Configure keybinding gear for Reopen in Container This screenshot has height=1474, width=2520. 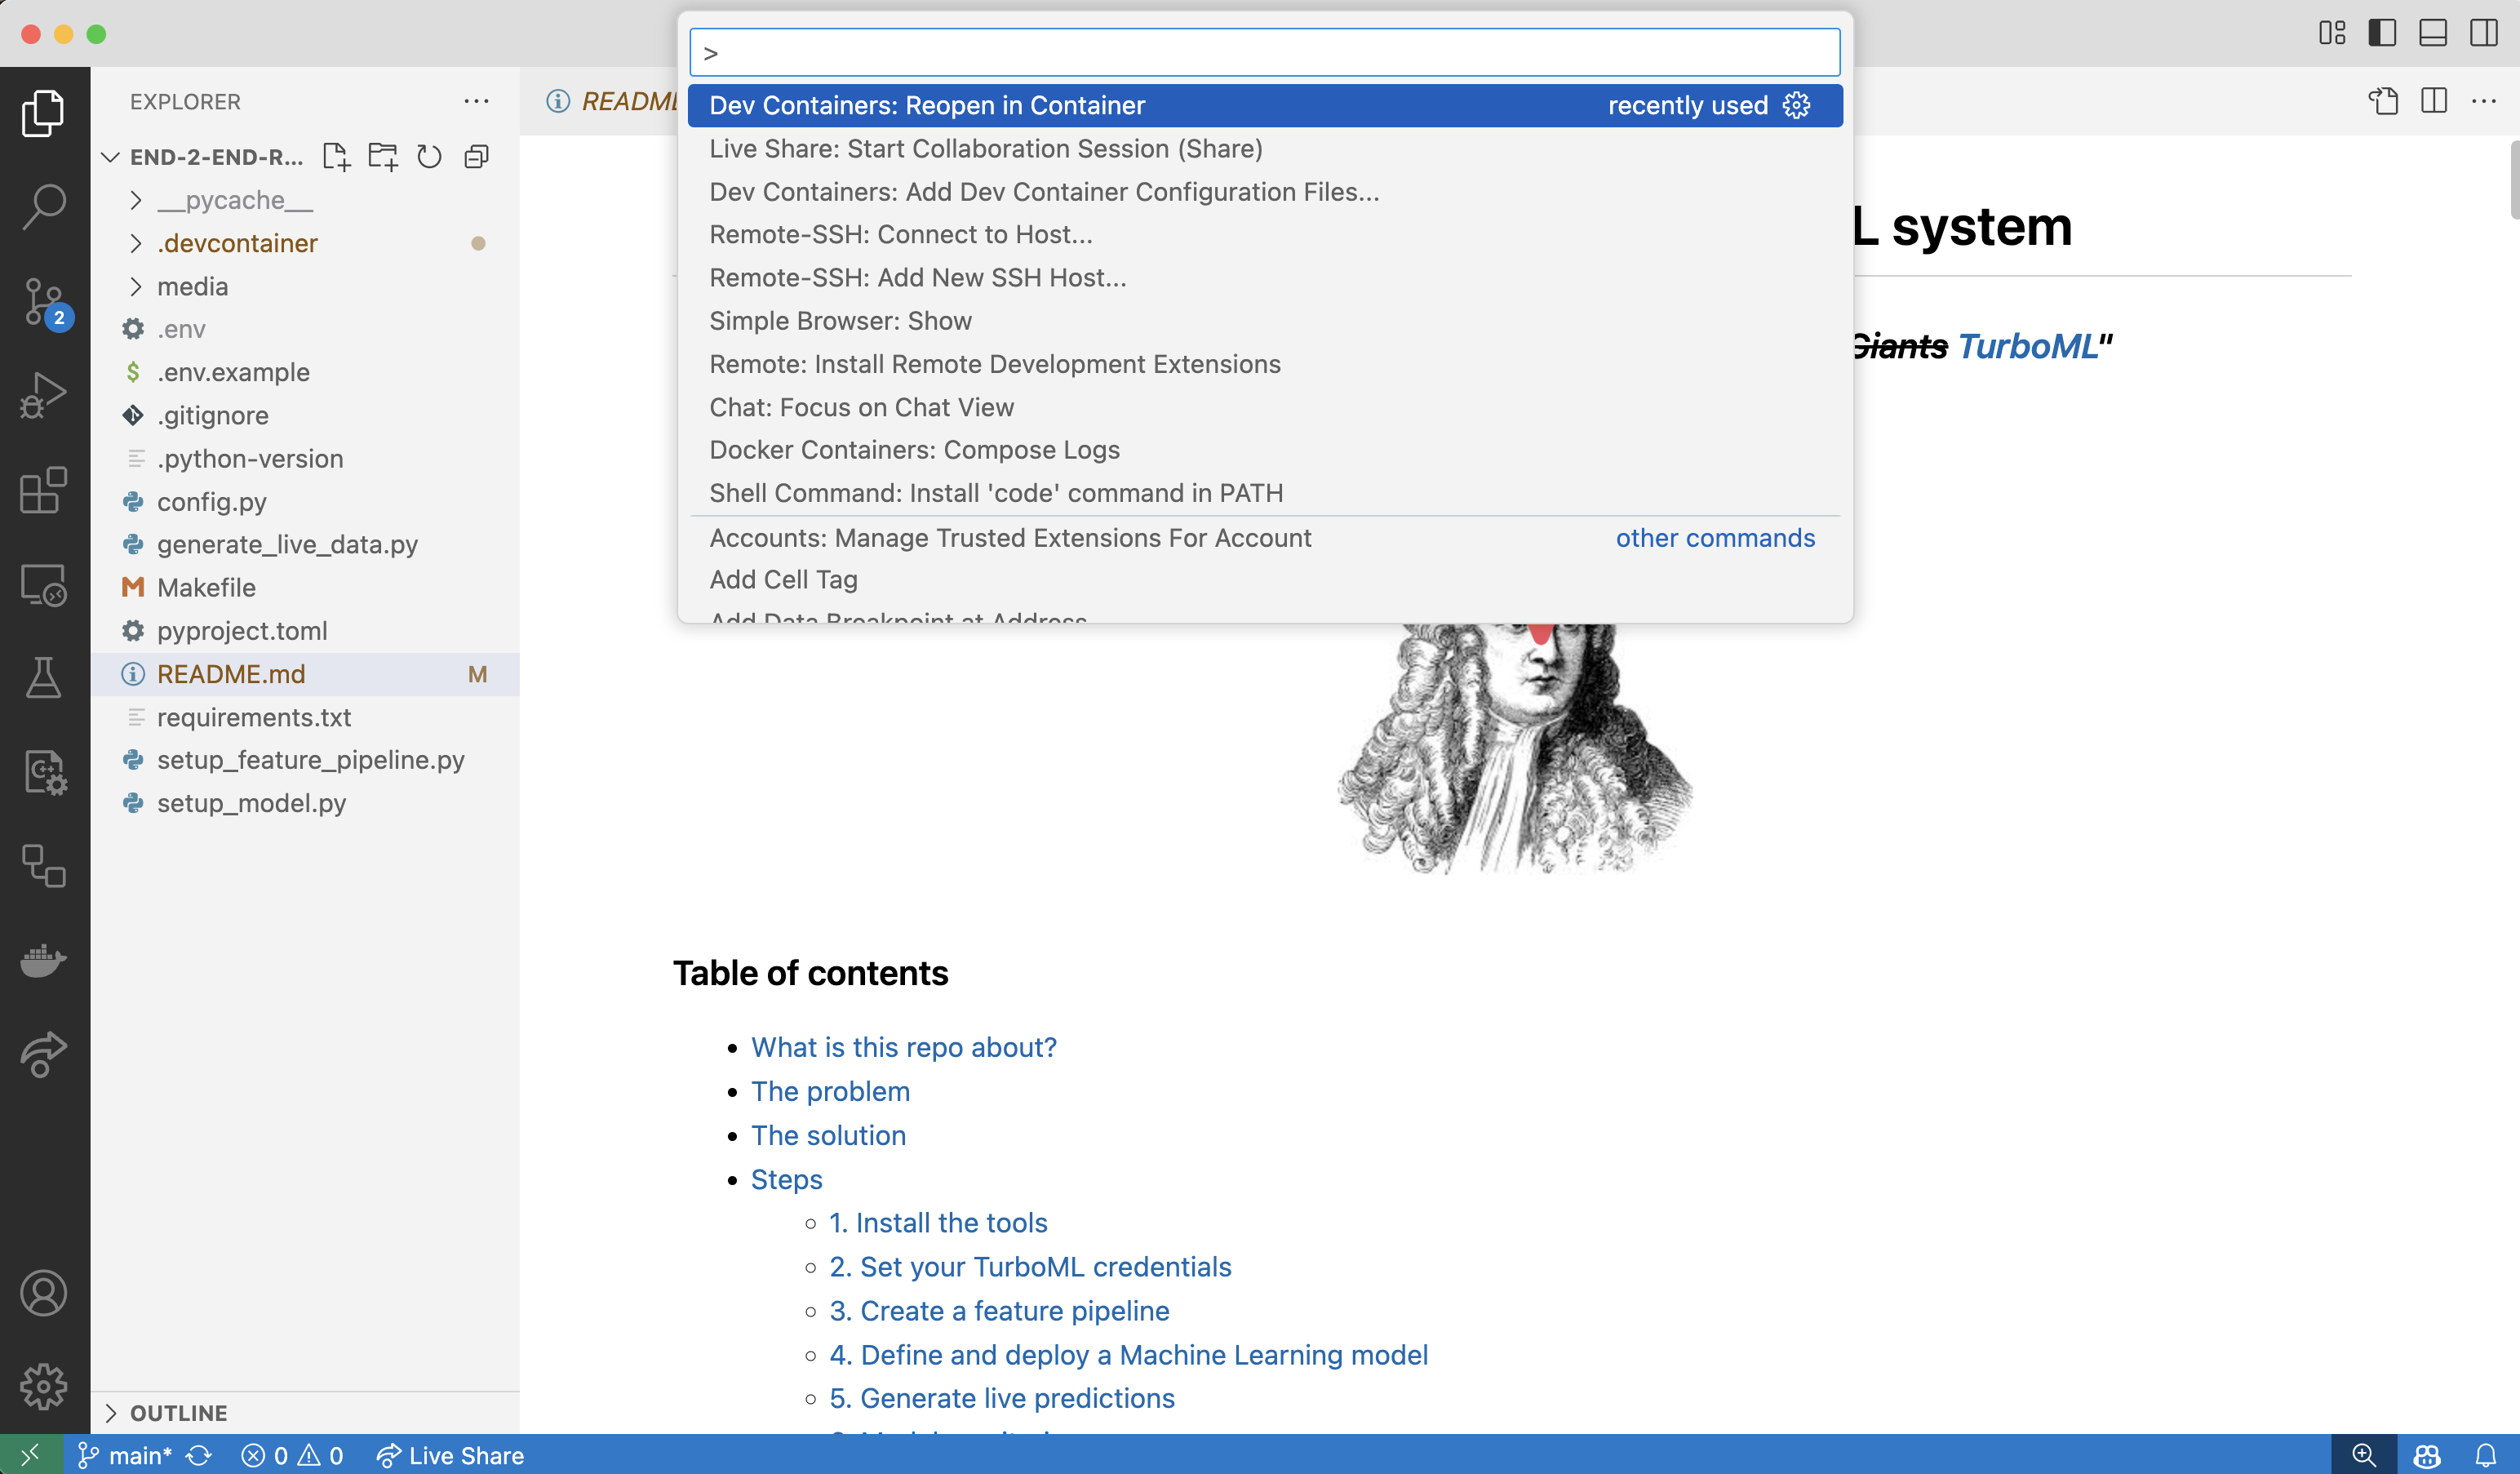[x=1796, y=105]
